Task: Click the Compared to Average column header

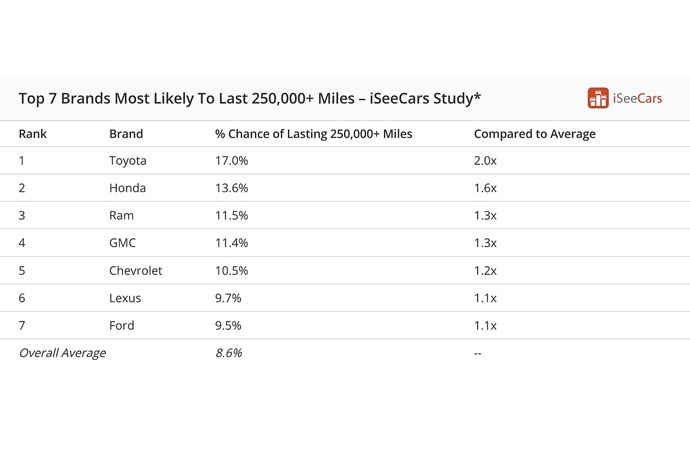Action: tap(535, 134)
